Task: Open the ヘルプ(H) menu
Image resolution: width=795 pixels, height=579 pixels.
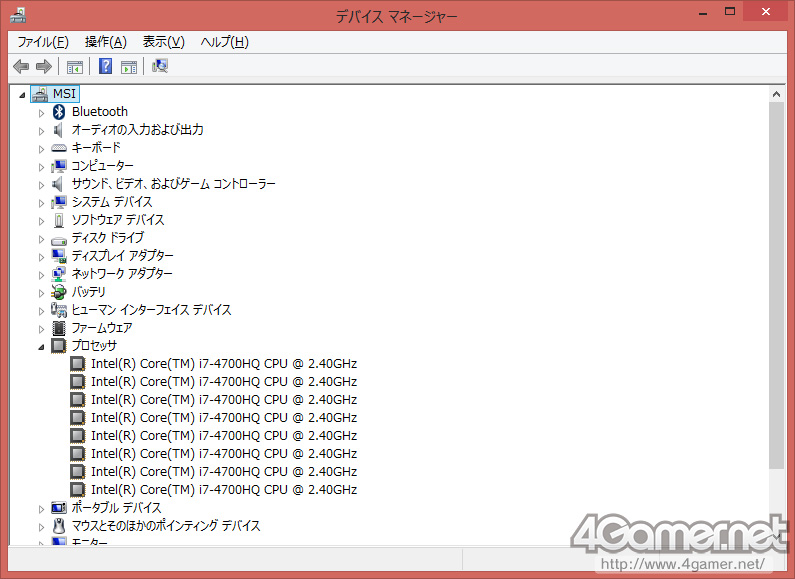Action: [225, 42]
